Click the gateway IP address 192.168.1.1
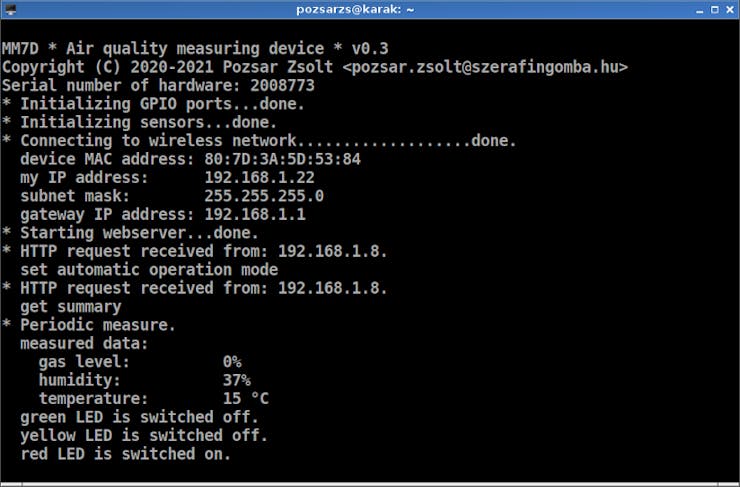Screen dimensions: 740x487 coord(254,214)
